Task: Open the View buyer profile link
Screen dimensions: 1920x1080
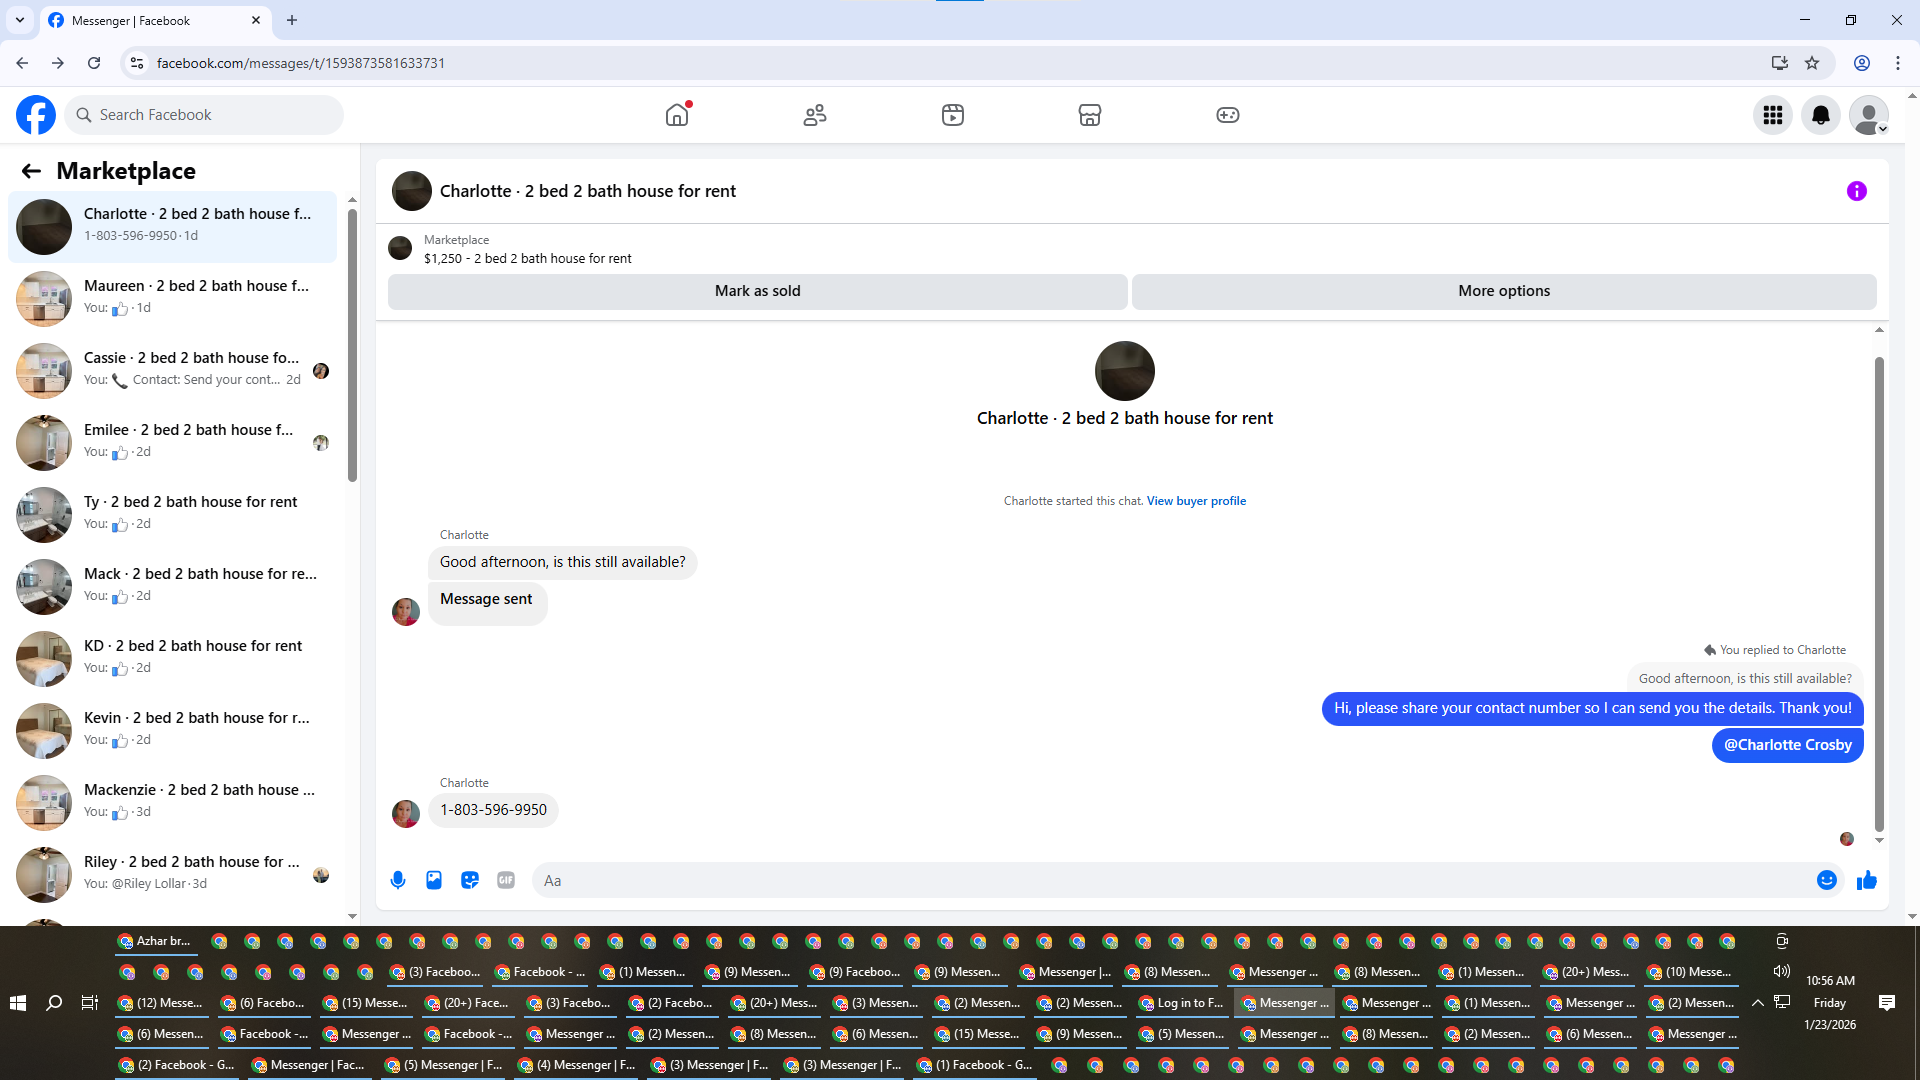Action: point(1196,501)
